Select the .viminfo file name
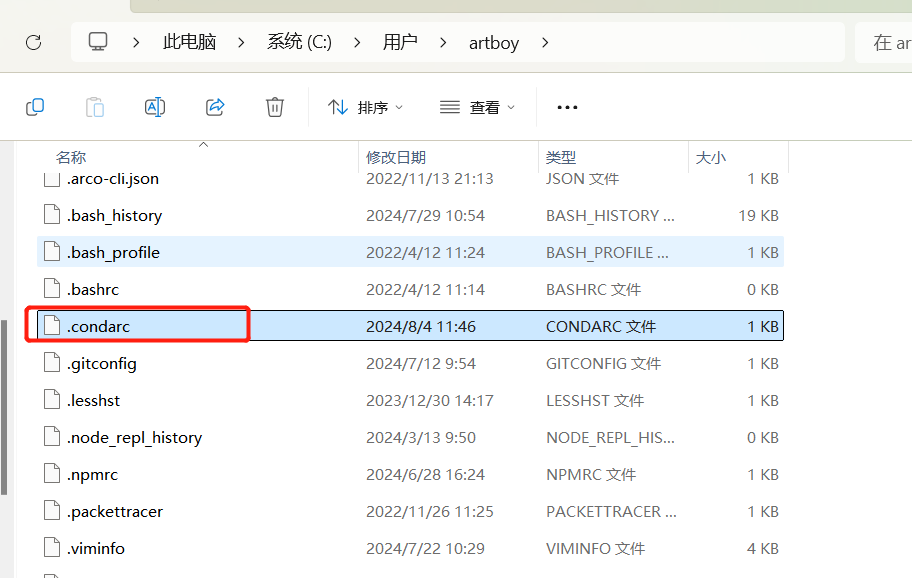 click(x=95, y=548)
